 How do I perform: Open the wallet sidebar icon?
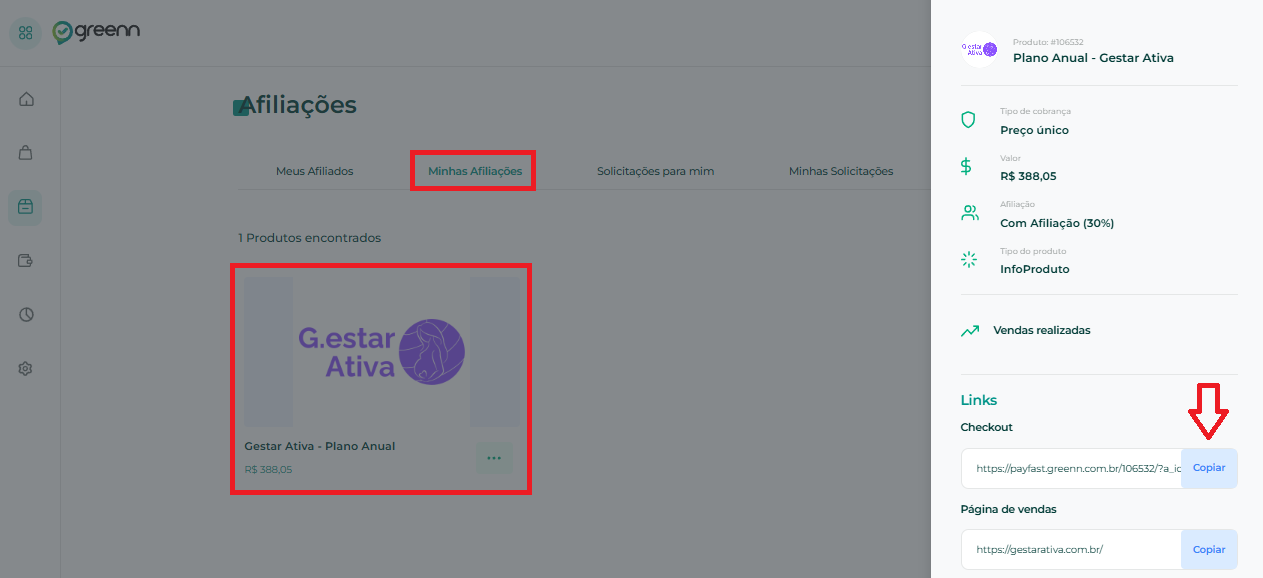26,261
